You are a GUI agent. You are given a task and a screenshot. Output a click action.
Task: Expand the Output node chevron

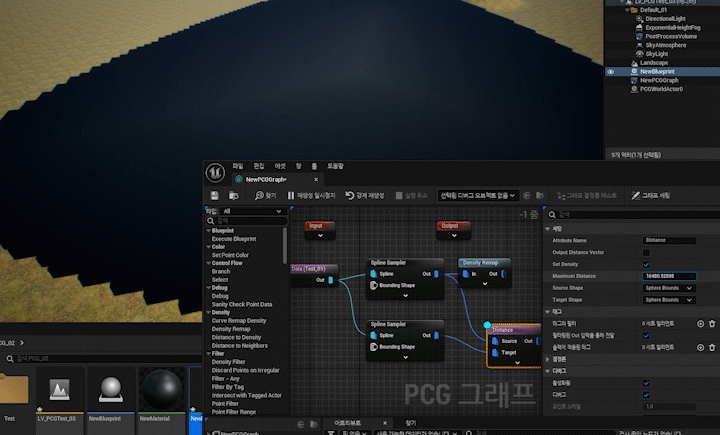(x=454, y=236)
